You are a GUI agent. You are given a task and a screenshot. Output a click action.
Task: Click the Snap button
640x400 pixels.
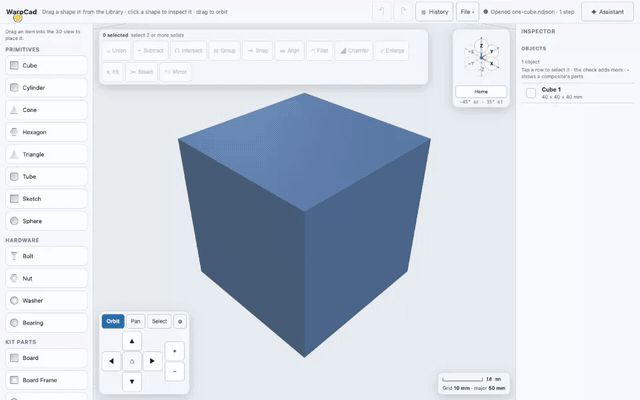[258, 51]
